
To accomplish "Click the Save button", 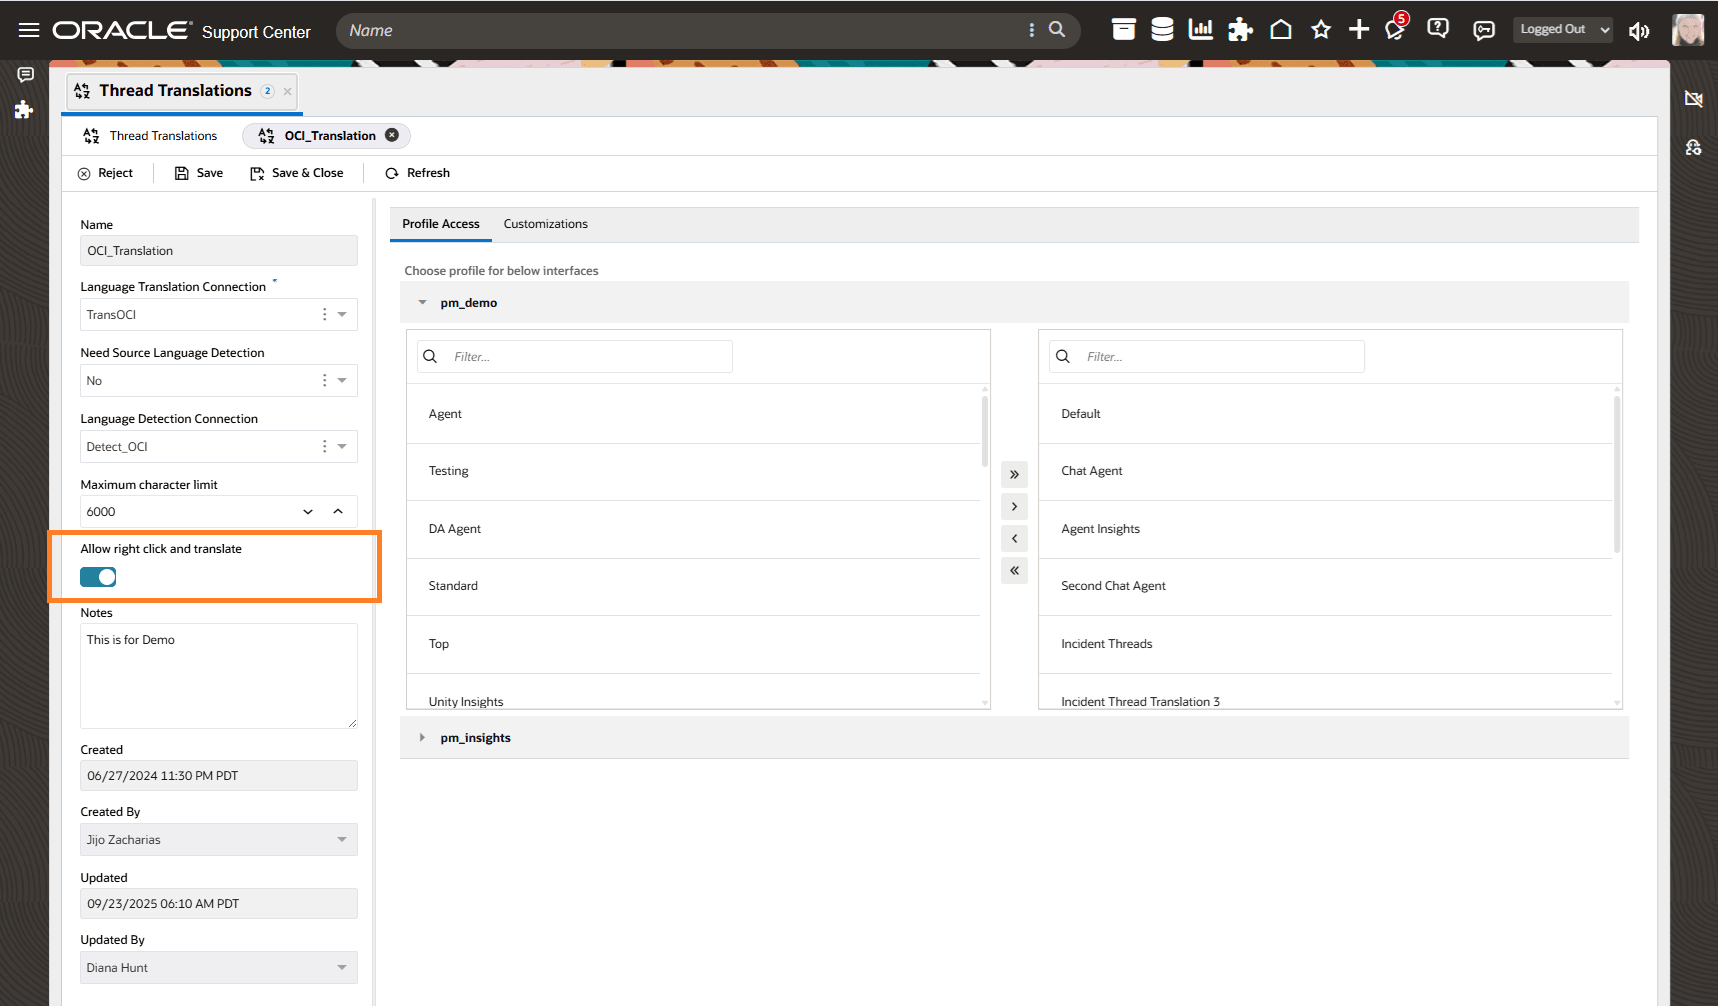I will pyautogui.click(x=199, y=173).
